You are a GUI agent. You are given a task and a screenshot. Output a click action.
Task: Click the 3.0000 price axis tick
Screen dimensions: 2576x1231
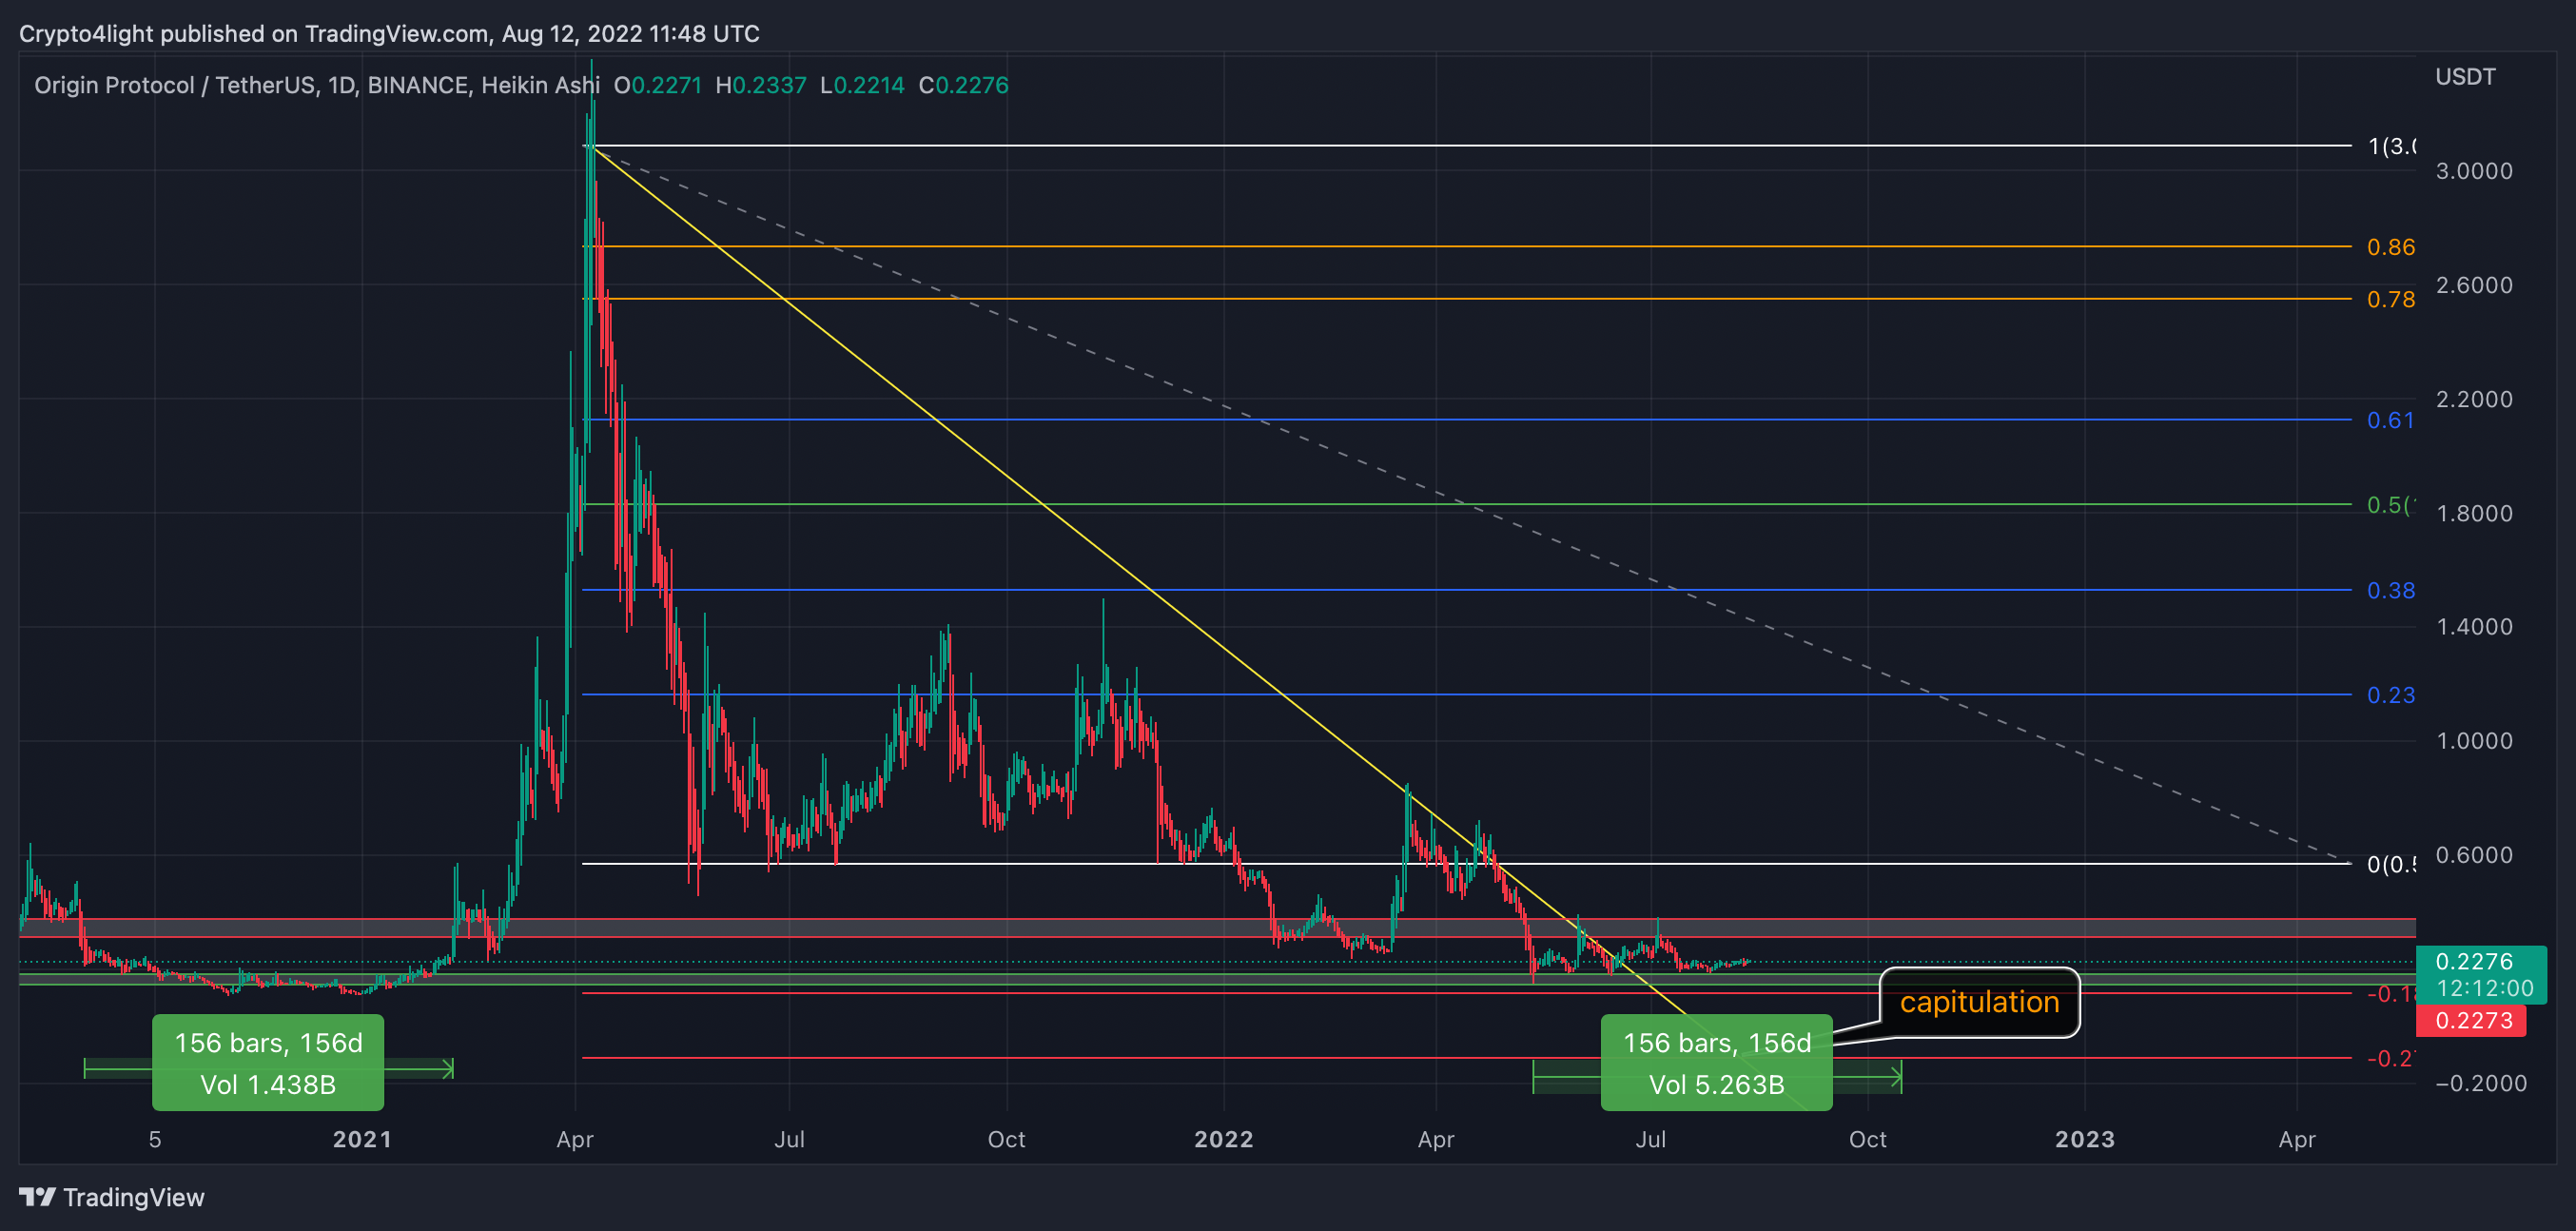2474,171
